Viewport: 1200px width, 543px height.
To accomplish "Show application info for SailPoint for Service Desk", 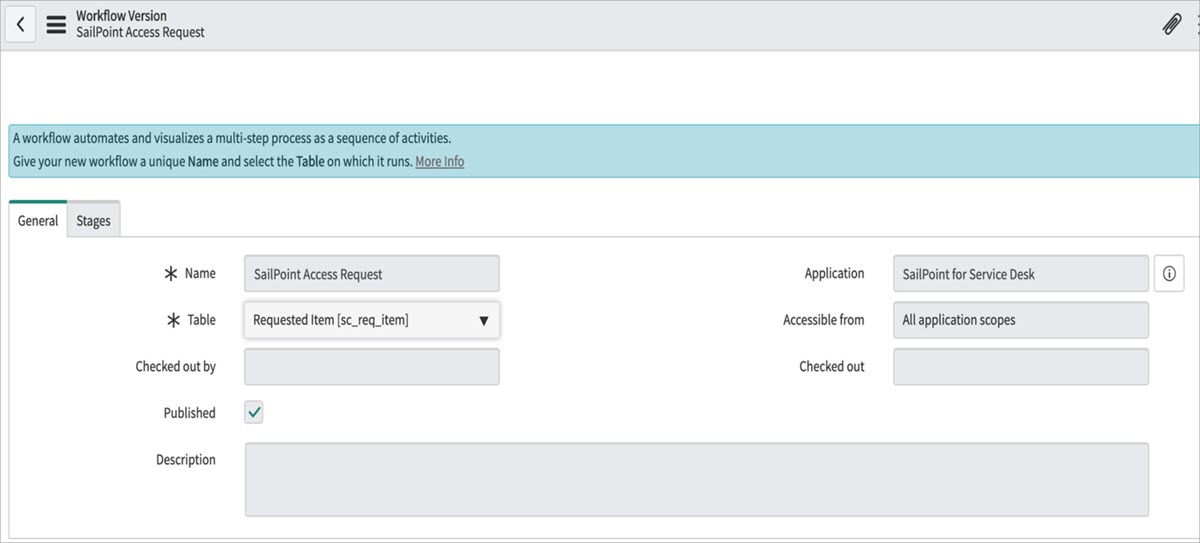I will click(x=1169, y=273).
